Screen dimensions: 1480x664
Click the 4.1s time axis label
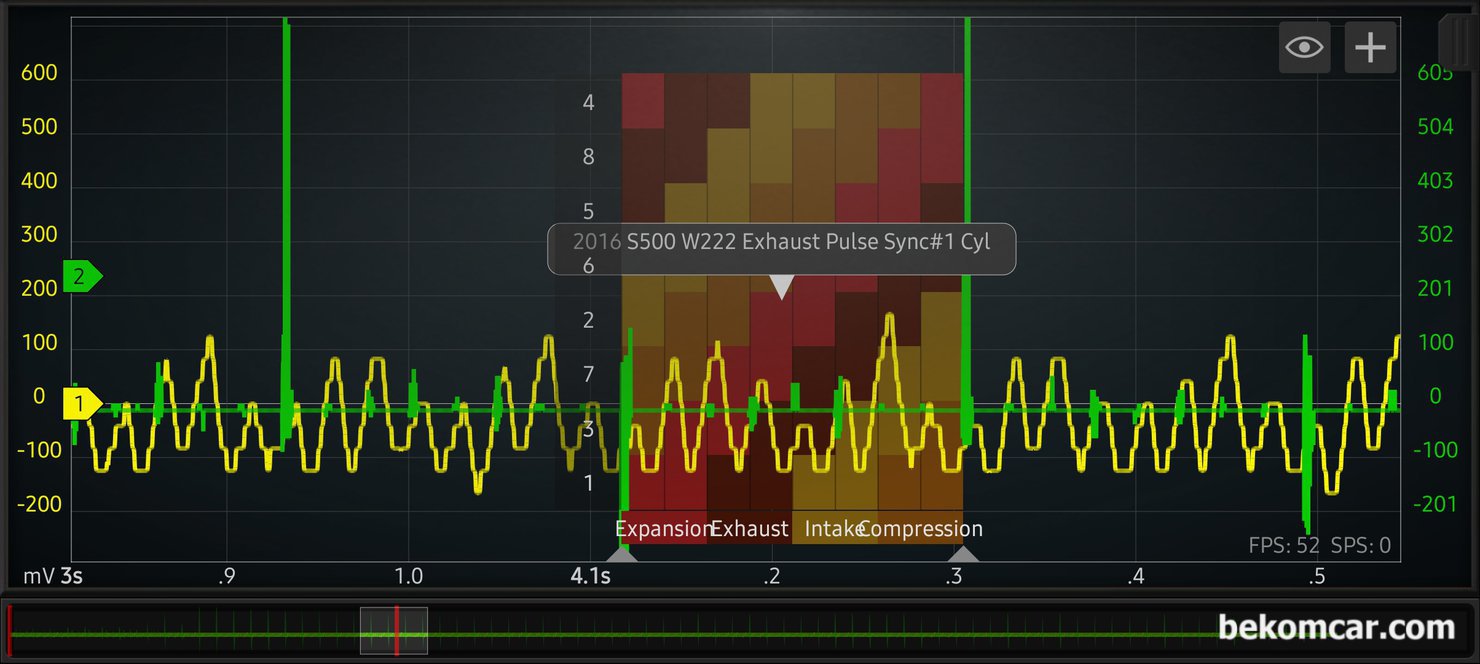pyautogui.click(x=589, y=577)
